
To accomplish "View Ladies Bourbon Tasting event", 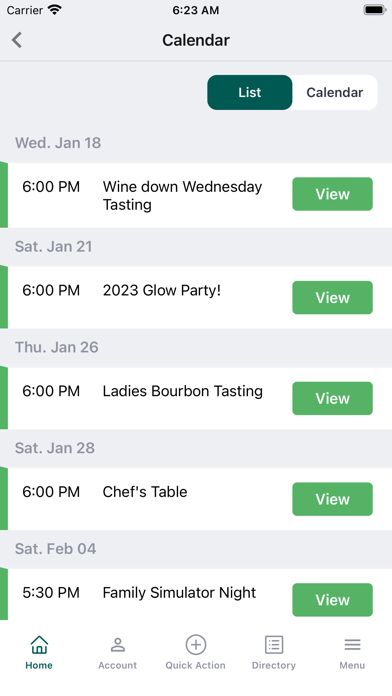I will [x=332, y=398].
